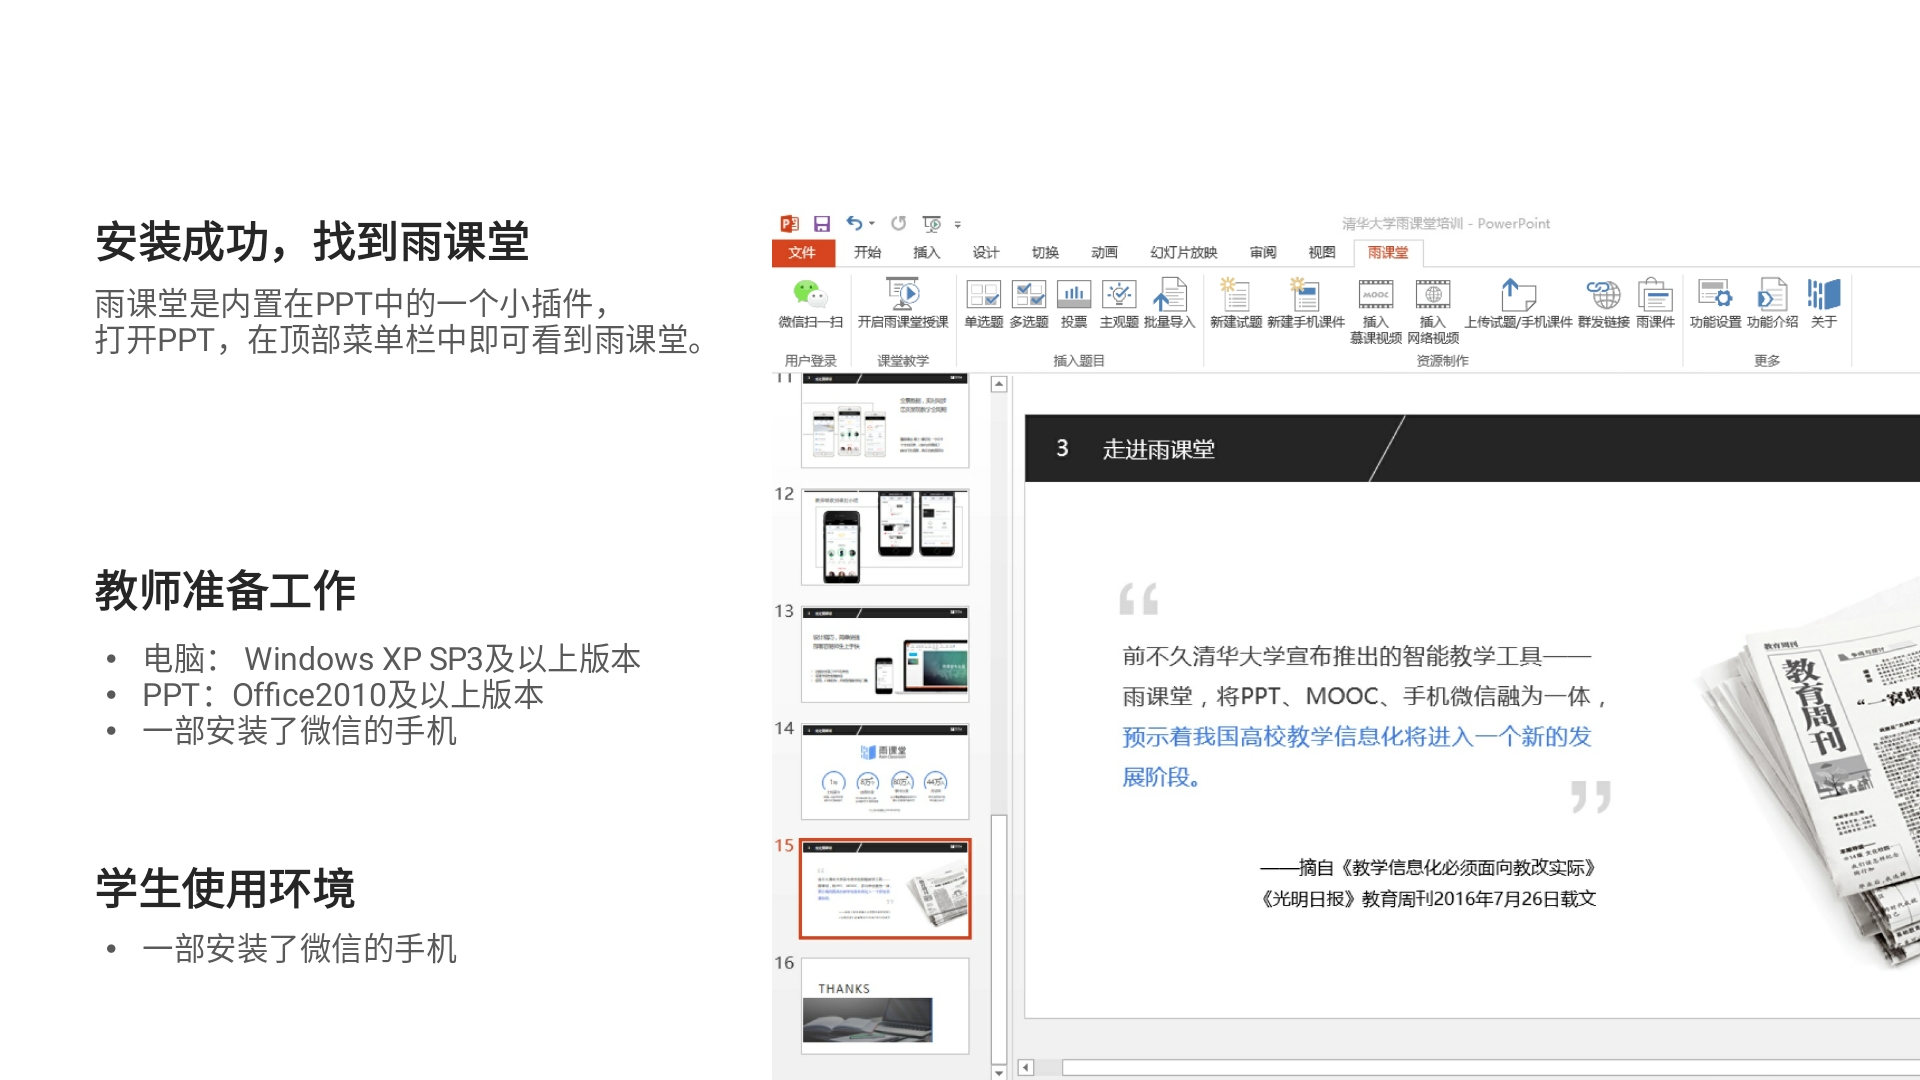Select slide 13 thumbnail

click(x=885, y=654)
